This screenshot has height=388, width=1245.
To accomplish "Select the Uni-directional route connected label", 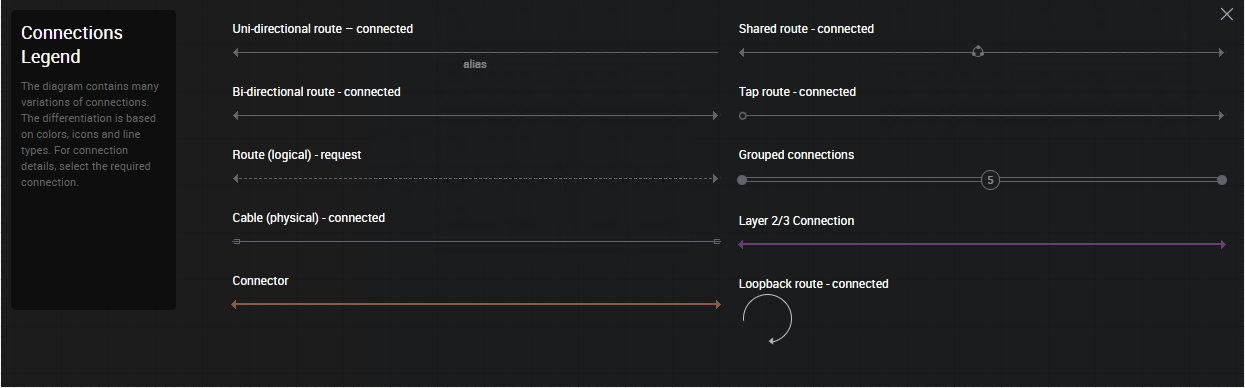I will point(323,29).
